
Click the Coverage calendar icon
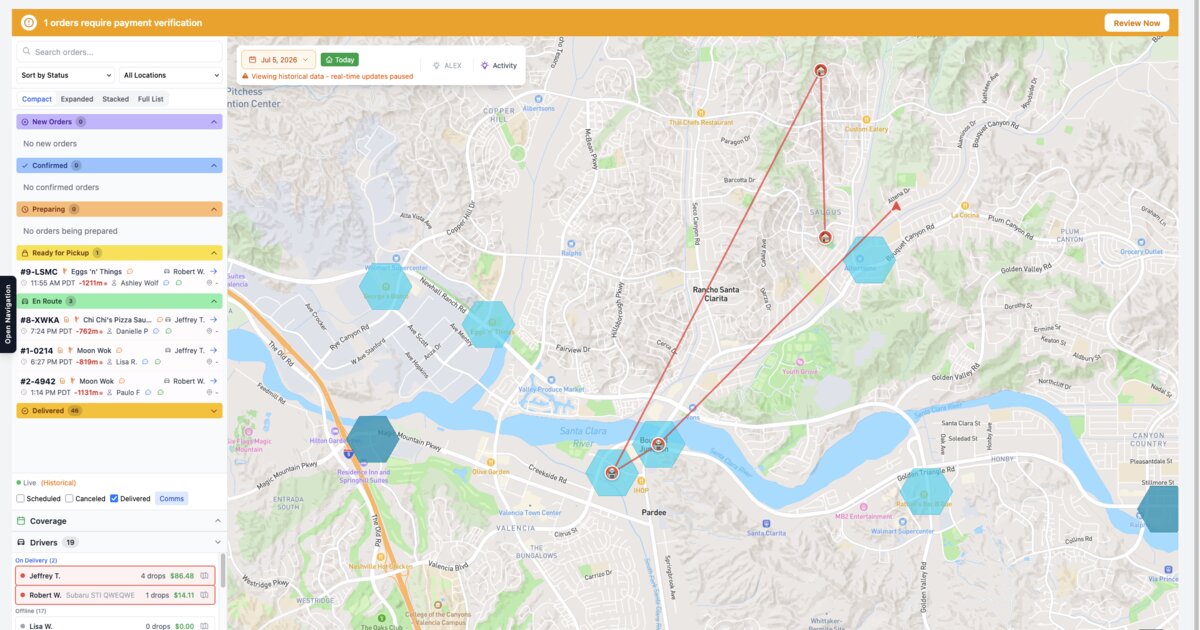pyautogui.click(x=22, y=521)
